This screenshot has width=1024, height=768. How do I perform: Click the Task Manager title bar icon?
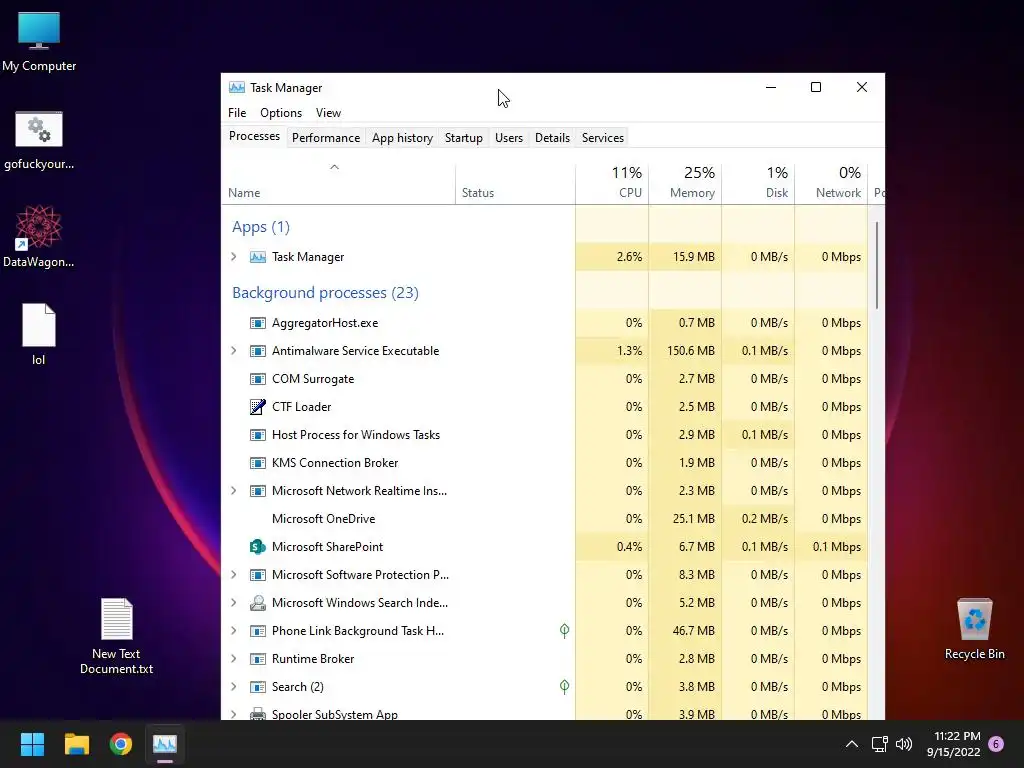pos(236,88)
